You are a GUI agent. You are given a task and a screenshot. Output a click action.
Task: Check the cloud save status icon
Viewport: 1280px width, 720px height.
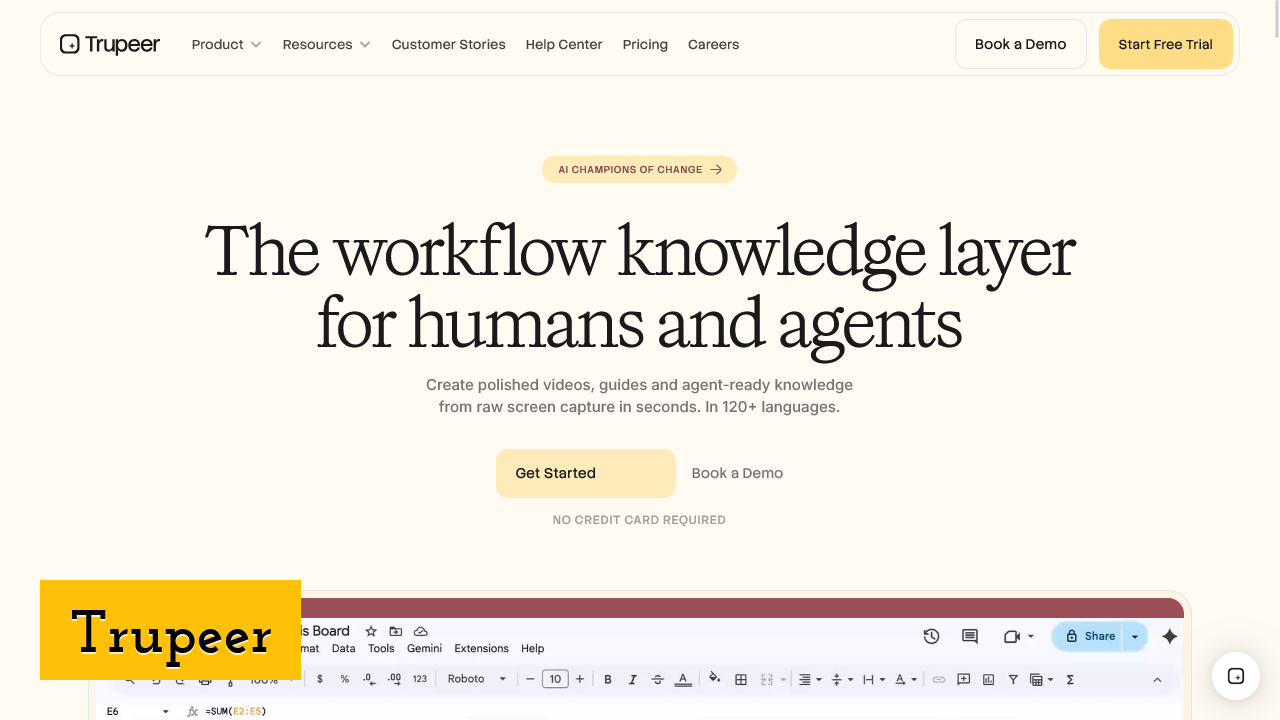(x=421, y=631)
